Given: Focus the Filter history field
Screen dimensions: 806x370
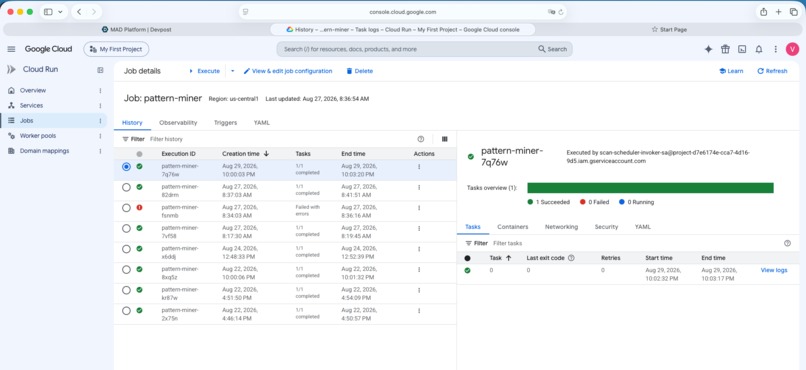Looking at the screenshot, I should [x=280, y=139].
